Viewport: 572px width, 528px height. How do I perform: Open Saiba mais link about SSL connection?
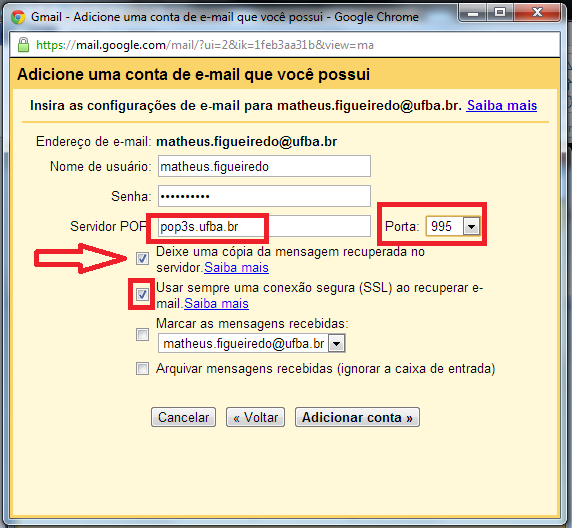[x=216, y=303]
